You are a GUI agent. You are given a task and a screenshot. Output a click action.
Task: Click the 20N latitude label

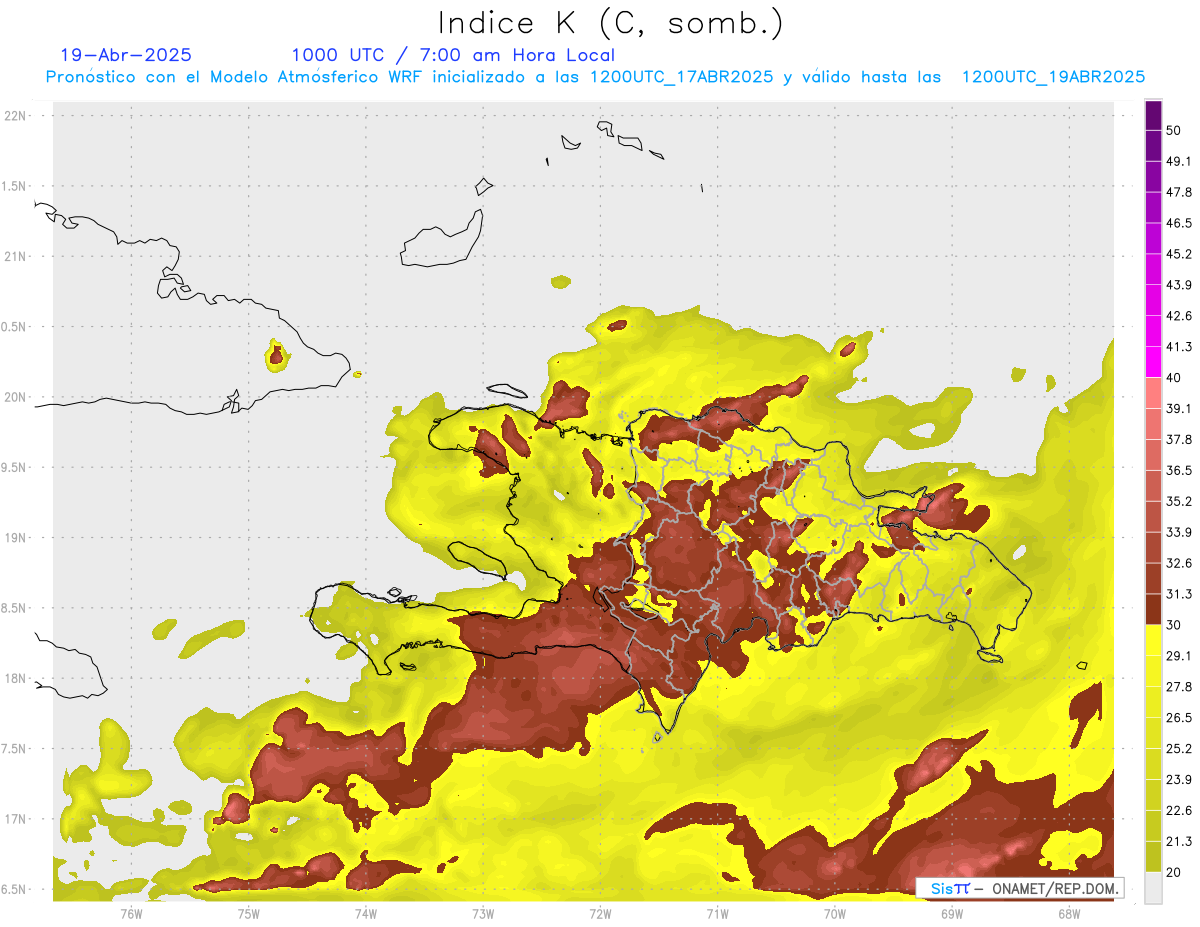tap(16, 397)
